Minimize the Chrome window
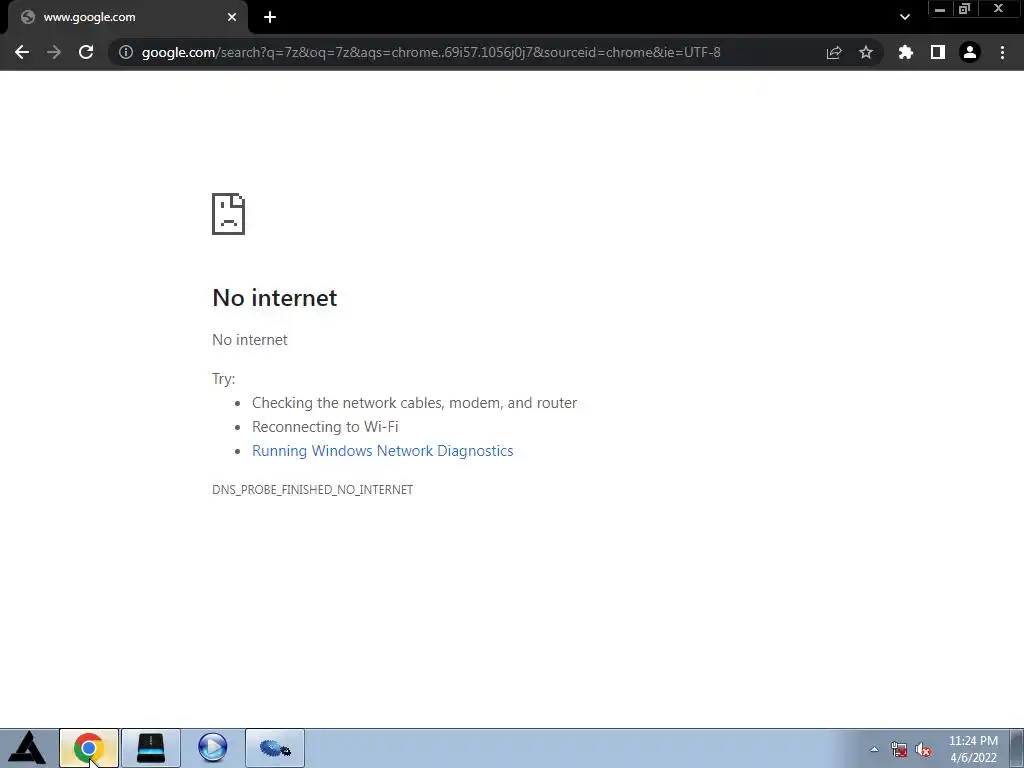Viewport: 1024px width, 768px height. pyautogui.click(x=940, y=9)
